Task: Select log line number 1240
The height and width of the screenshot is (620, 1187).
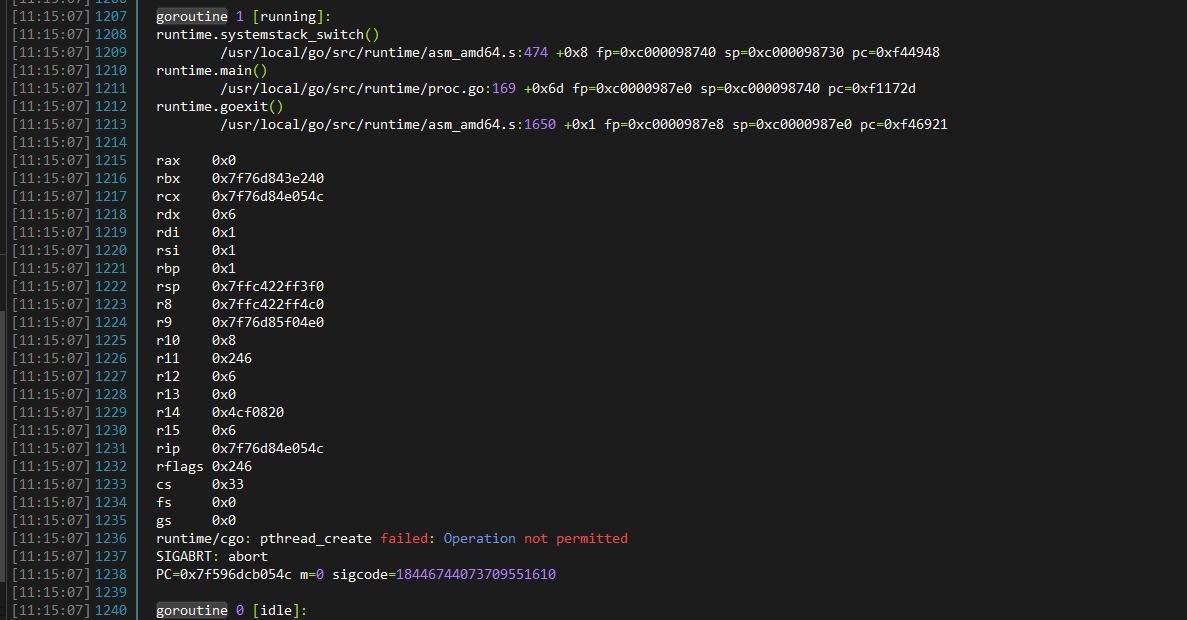Action: 111,610
